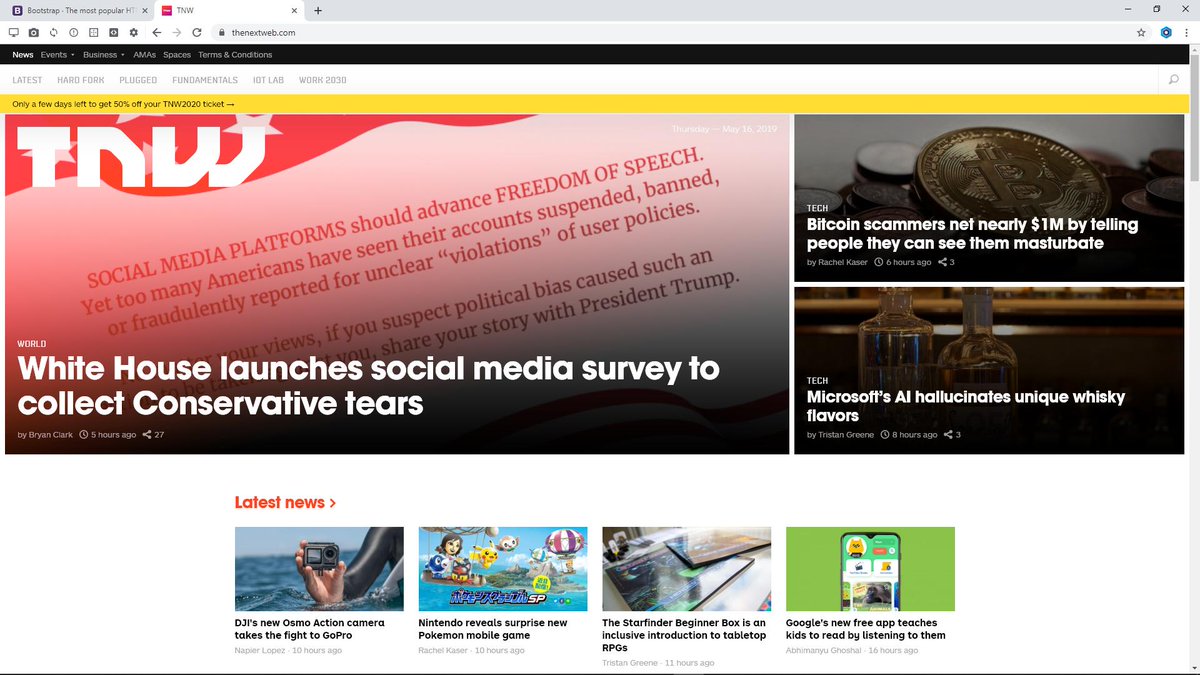Open the HARD FORK section
This screenshot has height=675, width=1200.
[81, 80]
